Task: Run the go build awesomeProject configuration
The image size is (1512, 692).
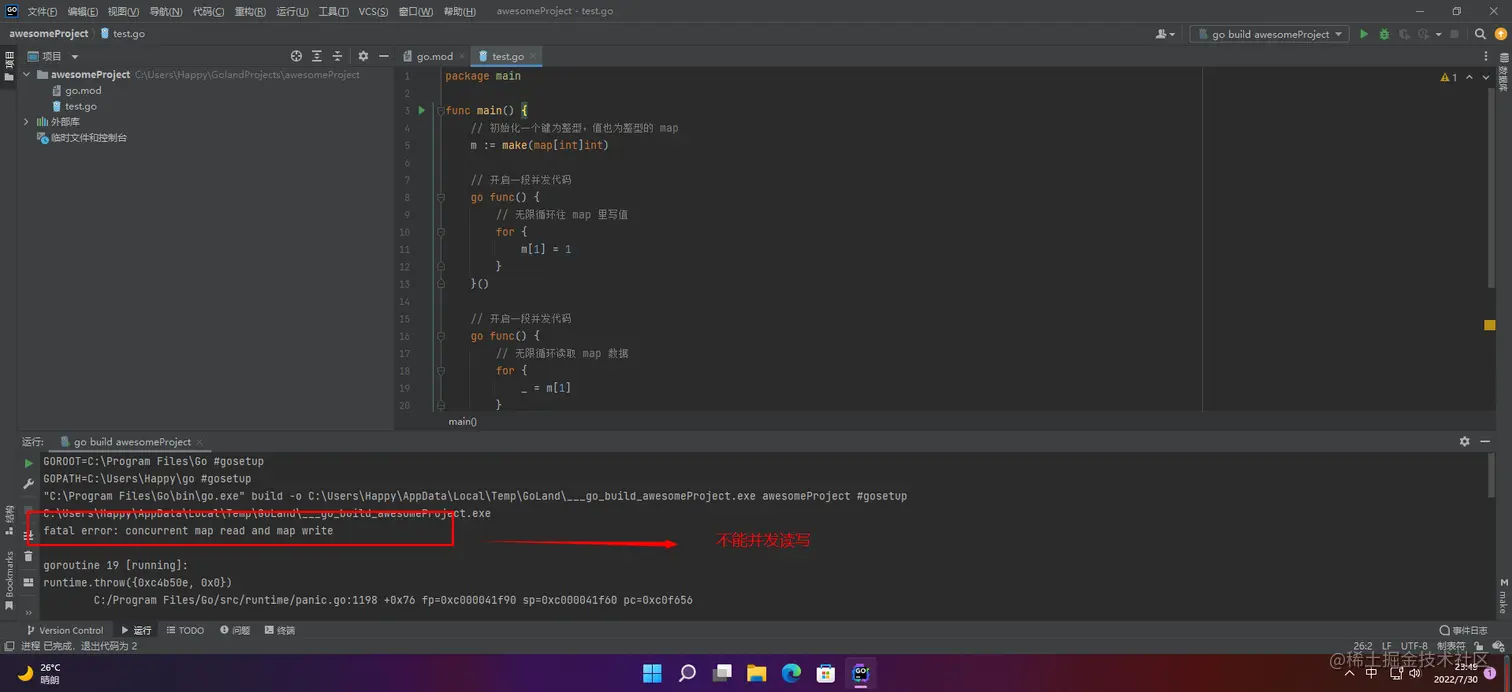Action: click(1363, 34)
